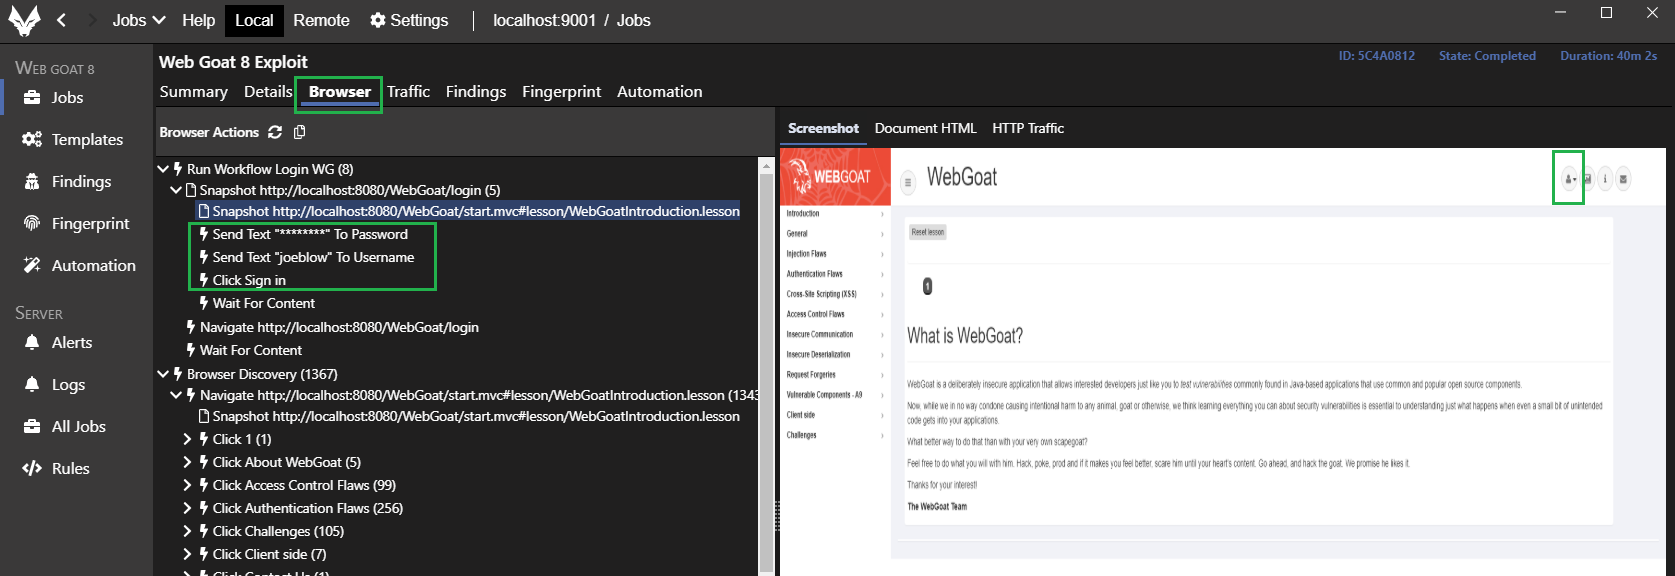
Task: Click the hamburger menu icon beside WebGoat title
Action: [x=908, y=183]
